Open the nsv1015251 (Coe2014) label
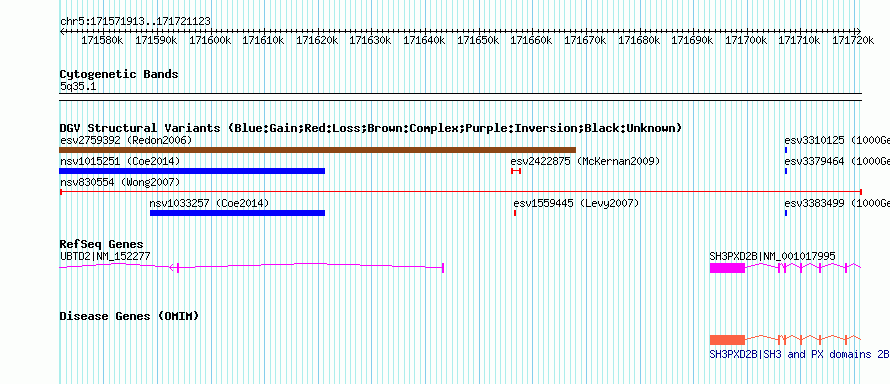The width and height of the screenshot is (890, 384). [120, 162]
